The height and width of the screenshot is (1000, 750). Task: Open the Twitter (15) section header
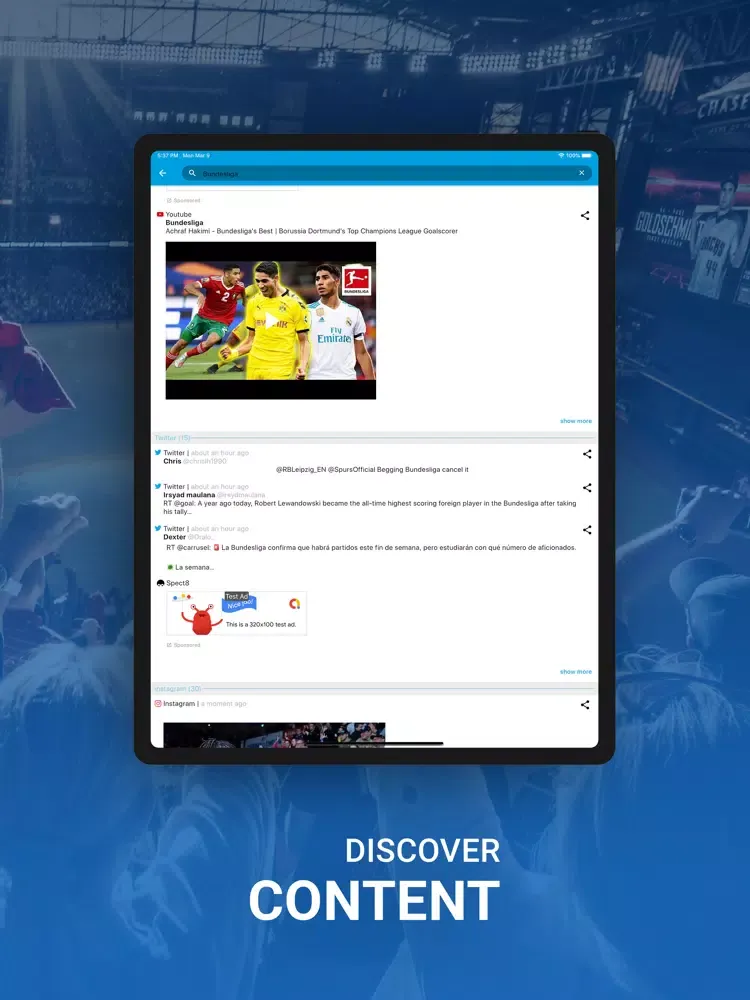[172, 438]
